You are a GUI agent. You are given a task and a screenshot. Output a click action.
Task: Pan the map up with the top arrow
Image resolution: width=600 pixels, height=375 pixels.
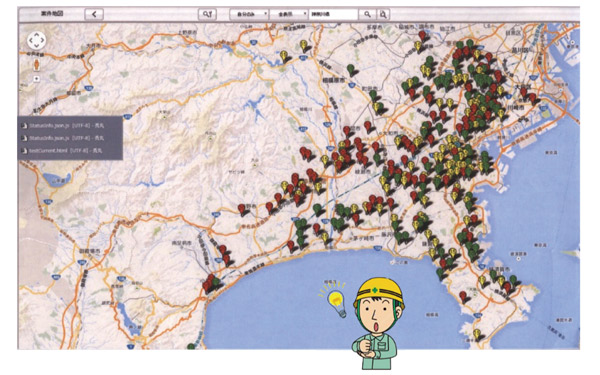(36, 34)
